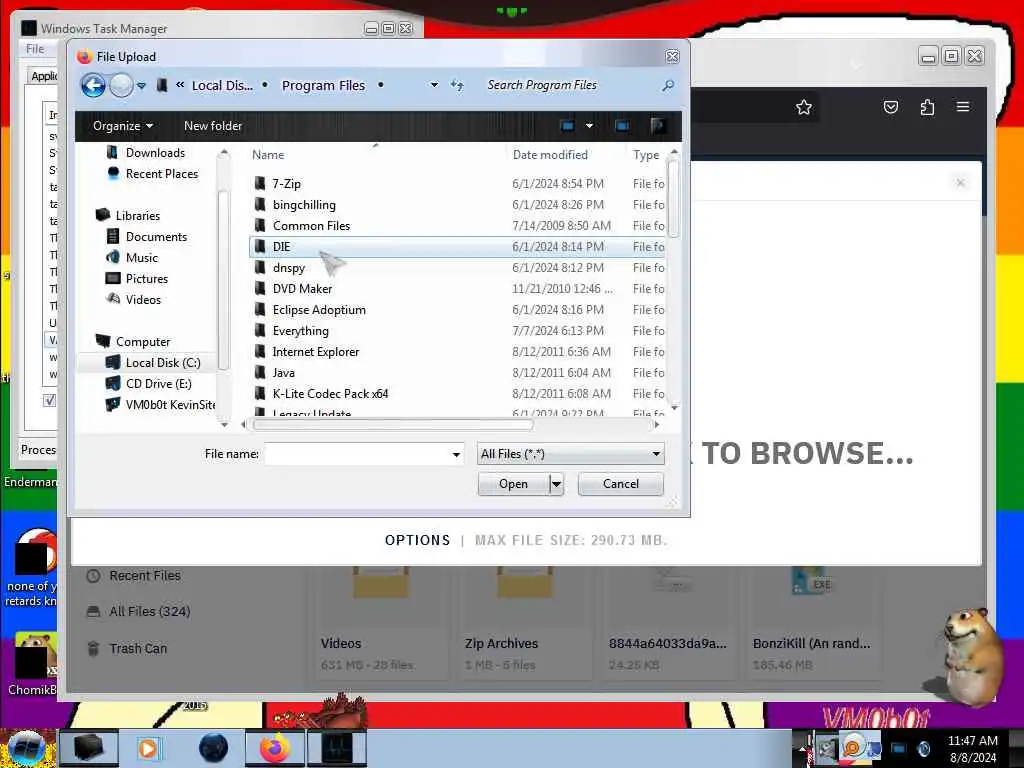Select Recent Places in navigation pane
Viewport: 1024px width, 768px height.
(x=161, y=174)
